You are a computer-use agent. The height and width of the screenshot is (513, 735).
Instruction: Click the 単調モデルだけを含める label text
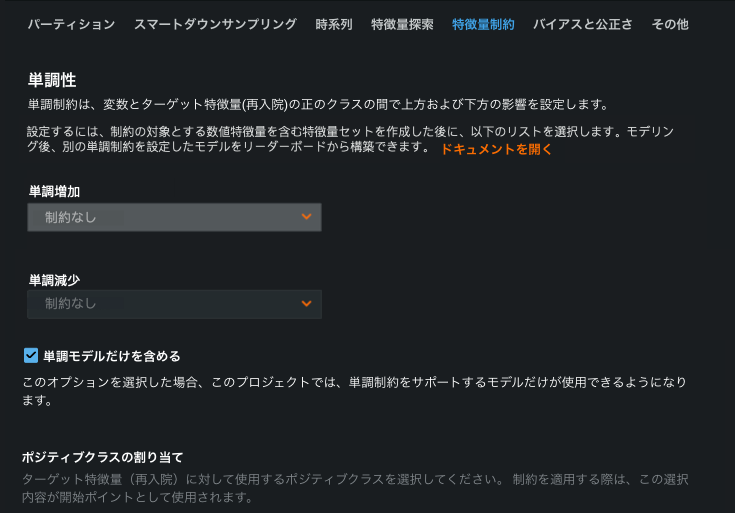(111, 356)
